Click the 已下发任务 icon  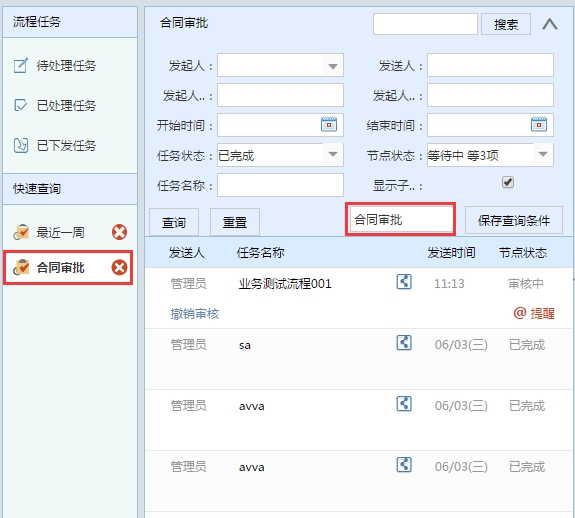[21, 145]
